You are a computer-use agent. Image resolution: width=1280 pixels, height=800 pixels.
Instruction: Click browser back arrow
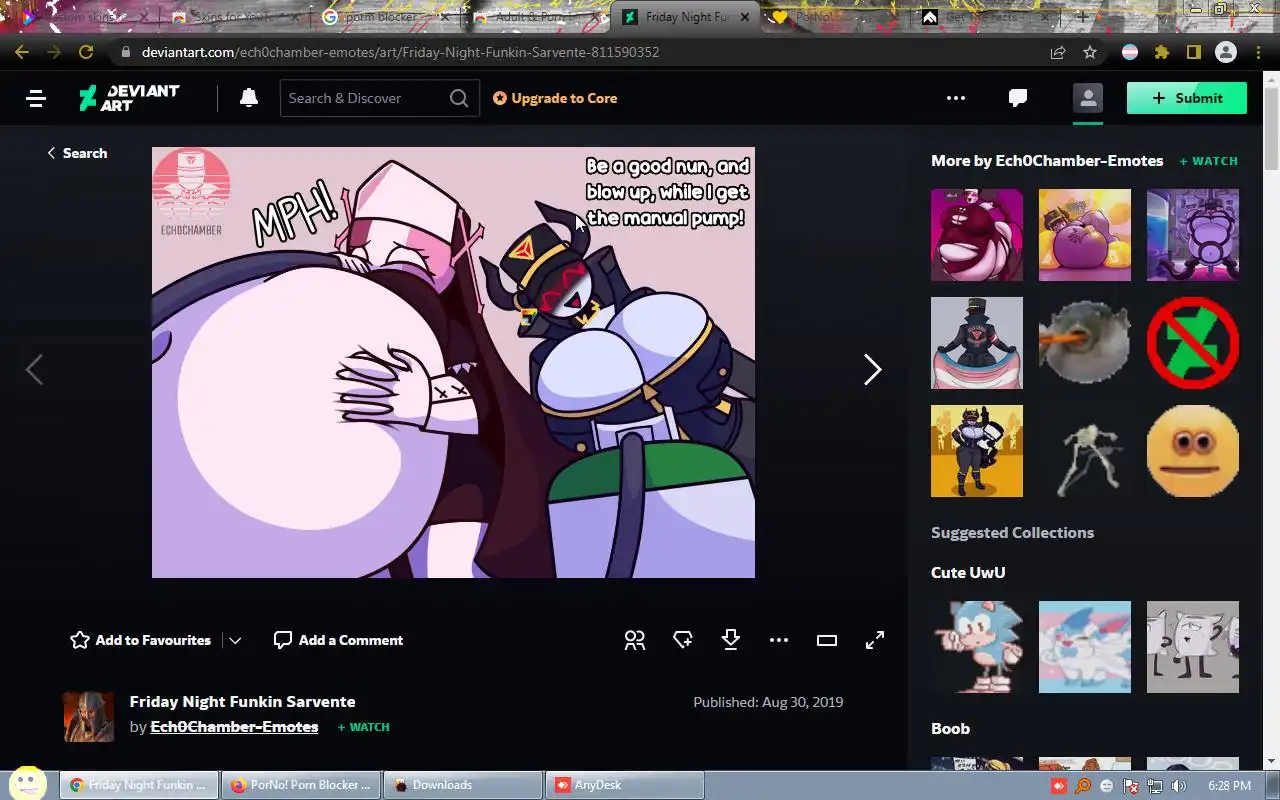(x=22, y=52)
